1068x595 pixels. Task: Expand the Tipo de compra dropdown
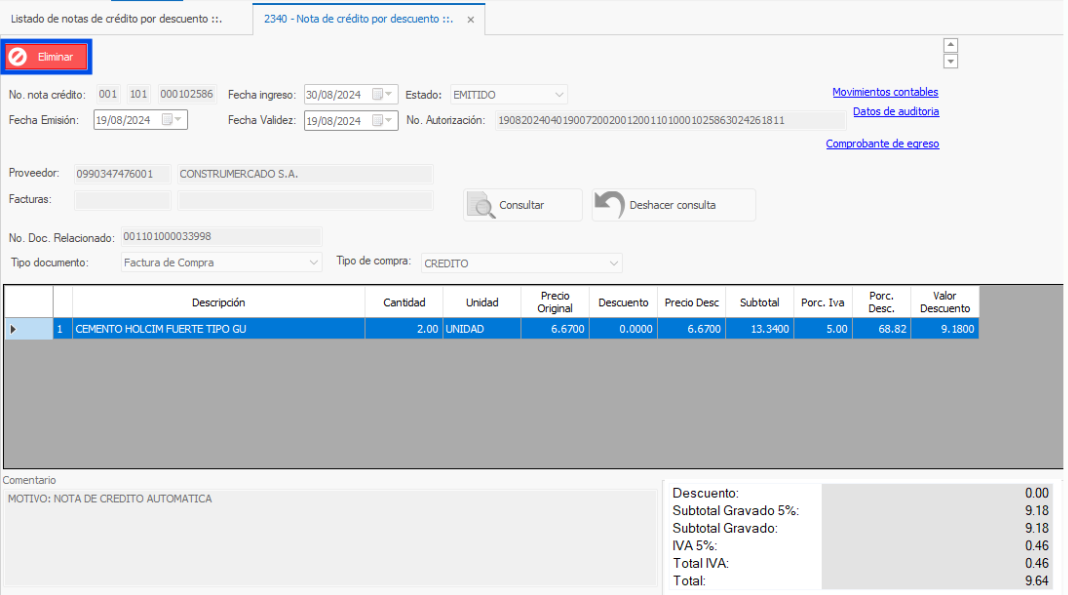click(x=614, y=264)
